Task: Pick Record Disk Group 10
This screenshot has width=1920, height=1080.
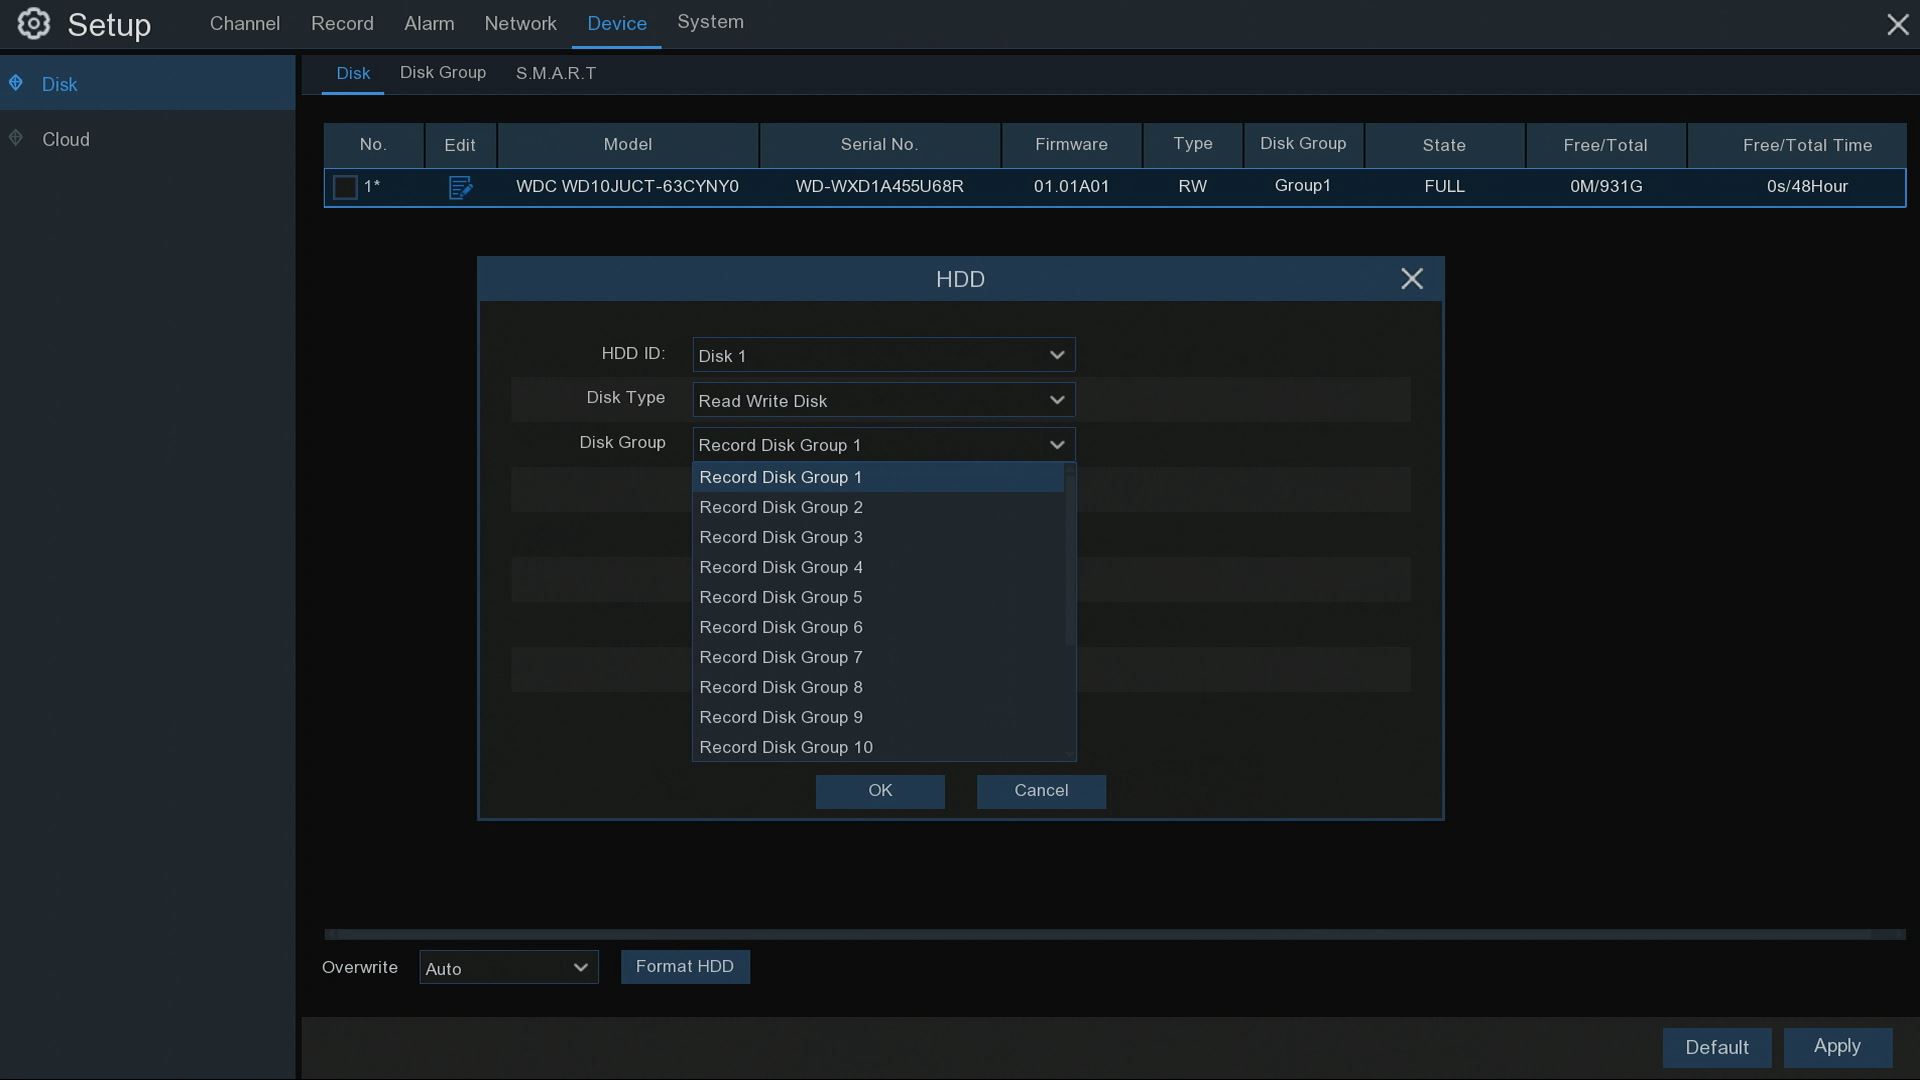Action: [785, 747]
